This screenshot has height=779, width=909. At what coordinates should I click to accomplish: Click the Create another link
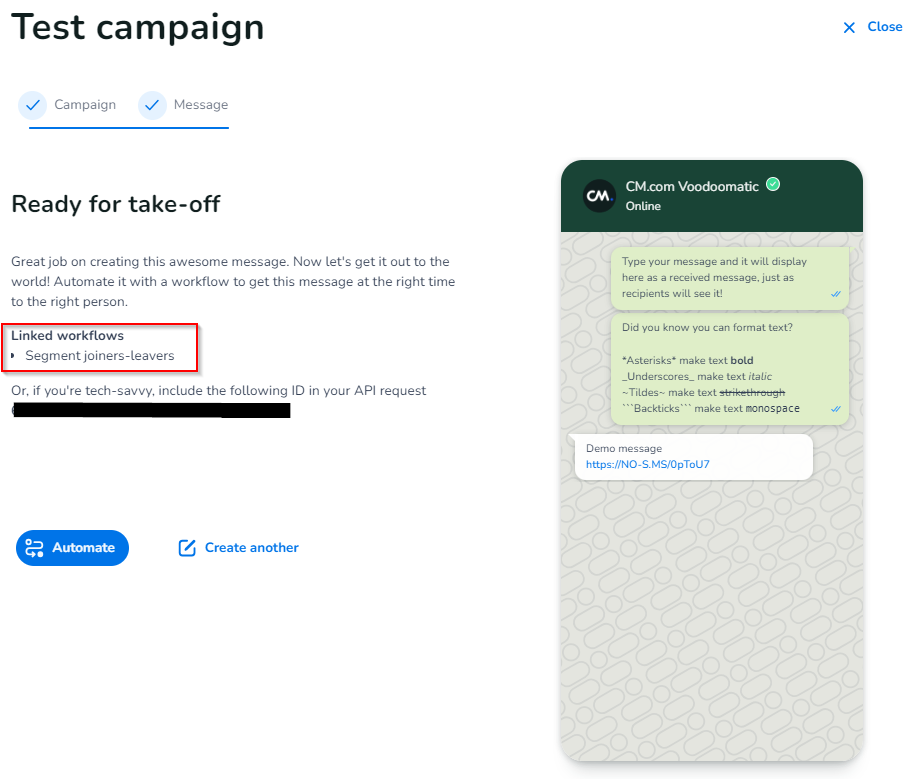(251, 548)
